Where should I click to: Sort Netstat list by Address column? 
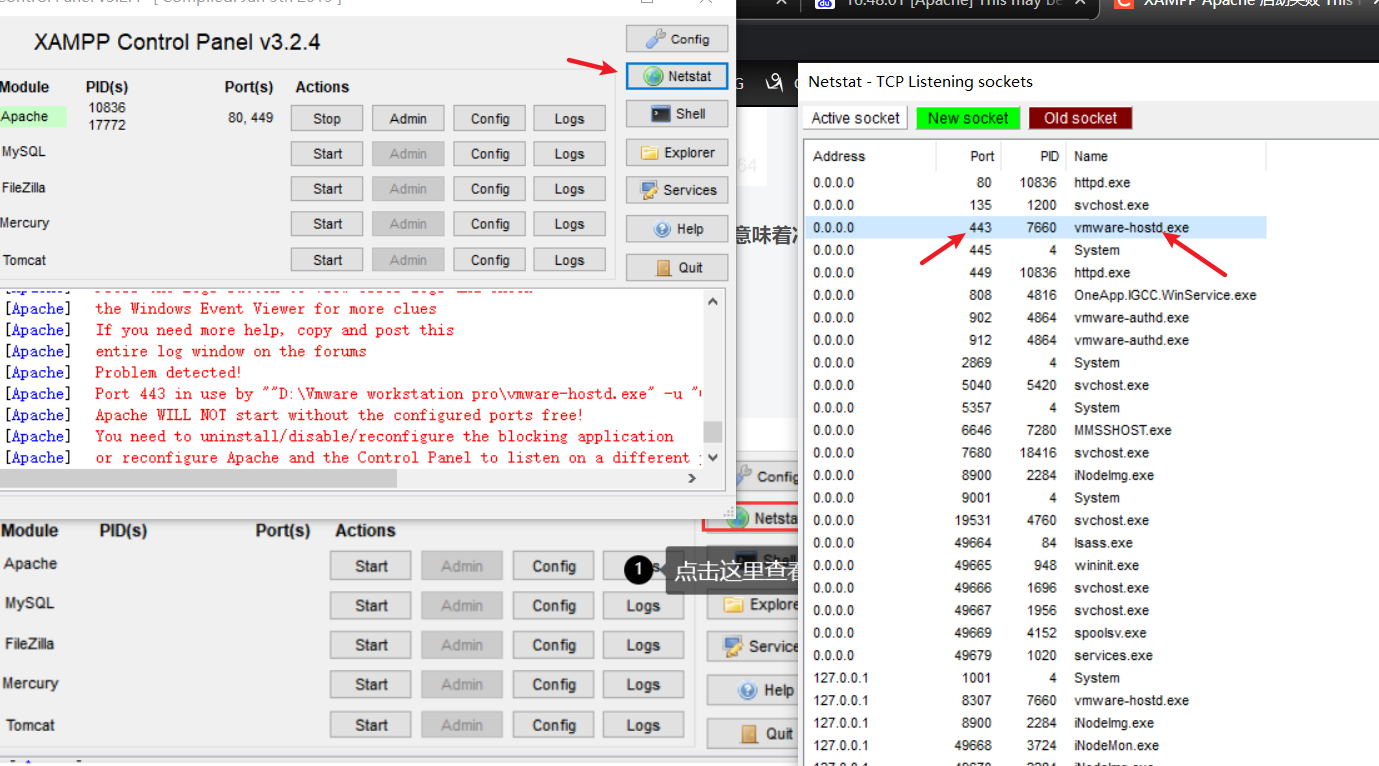[x=870, y=156]
